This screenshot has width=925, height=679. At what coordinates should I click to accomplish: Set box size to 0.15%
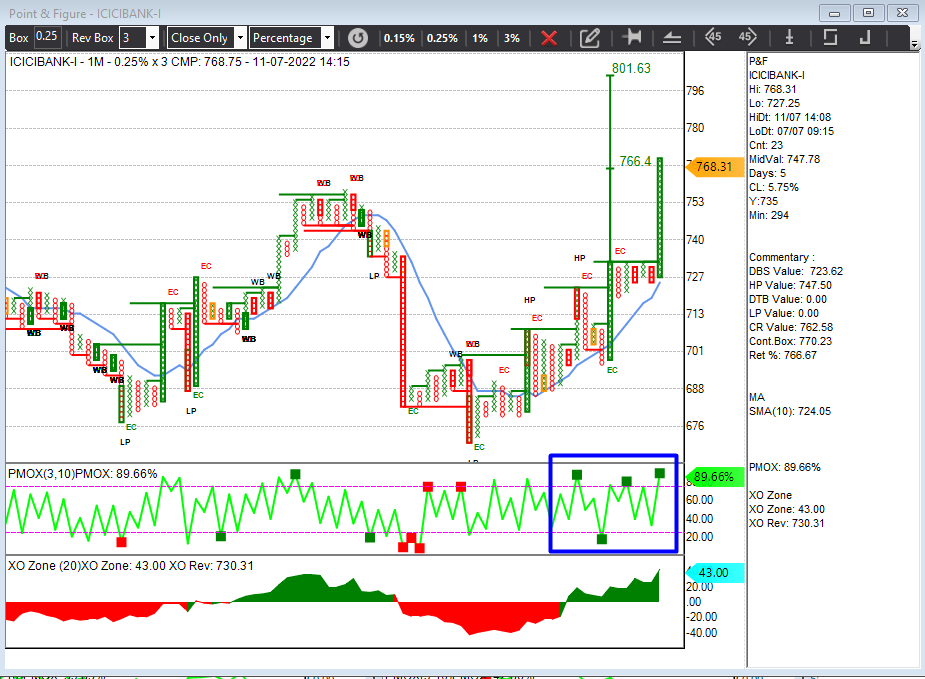click(399, 38)
